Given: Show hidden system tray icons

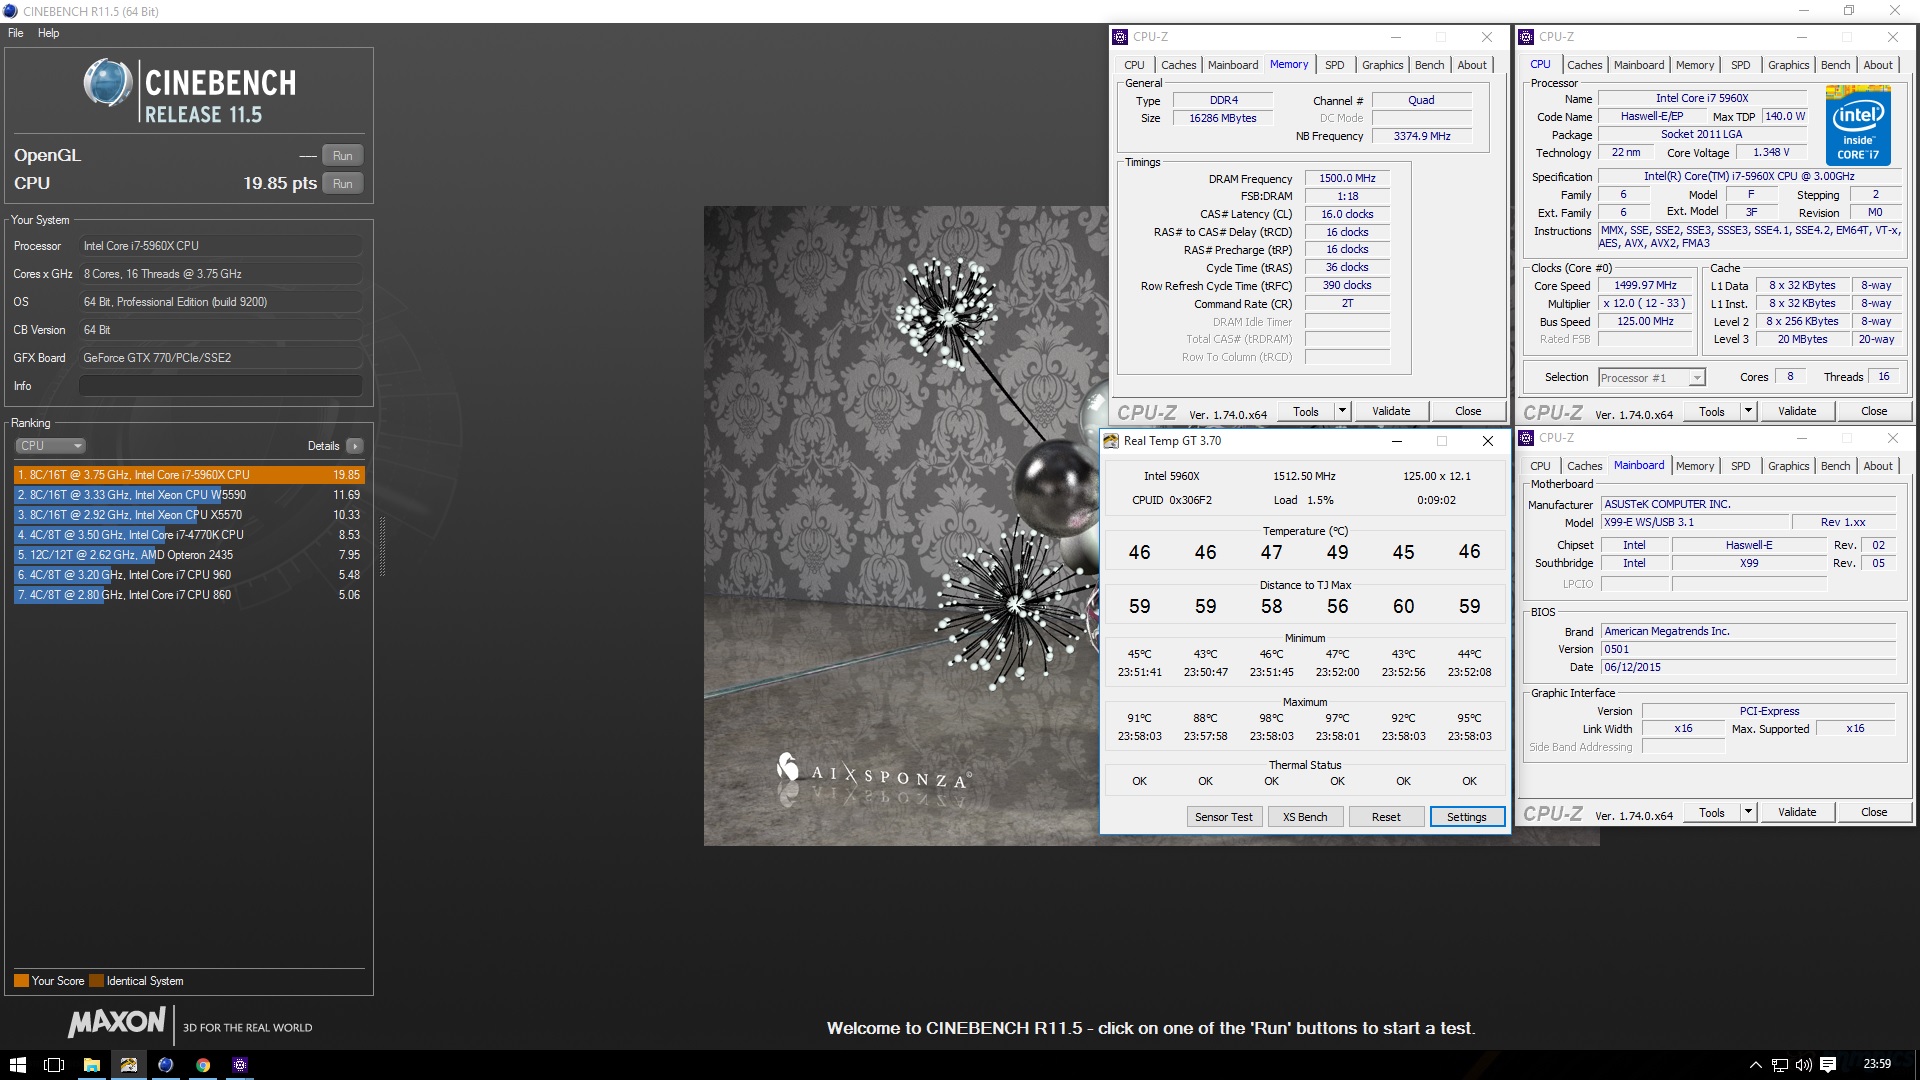Looking at the screenshot, I should tap(1755, 1065).
